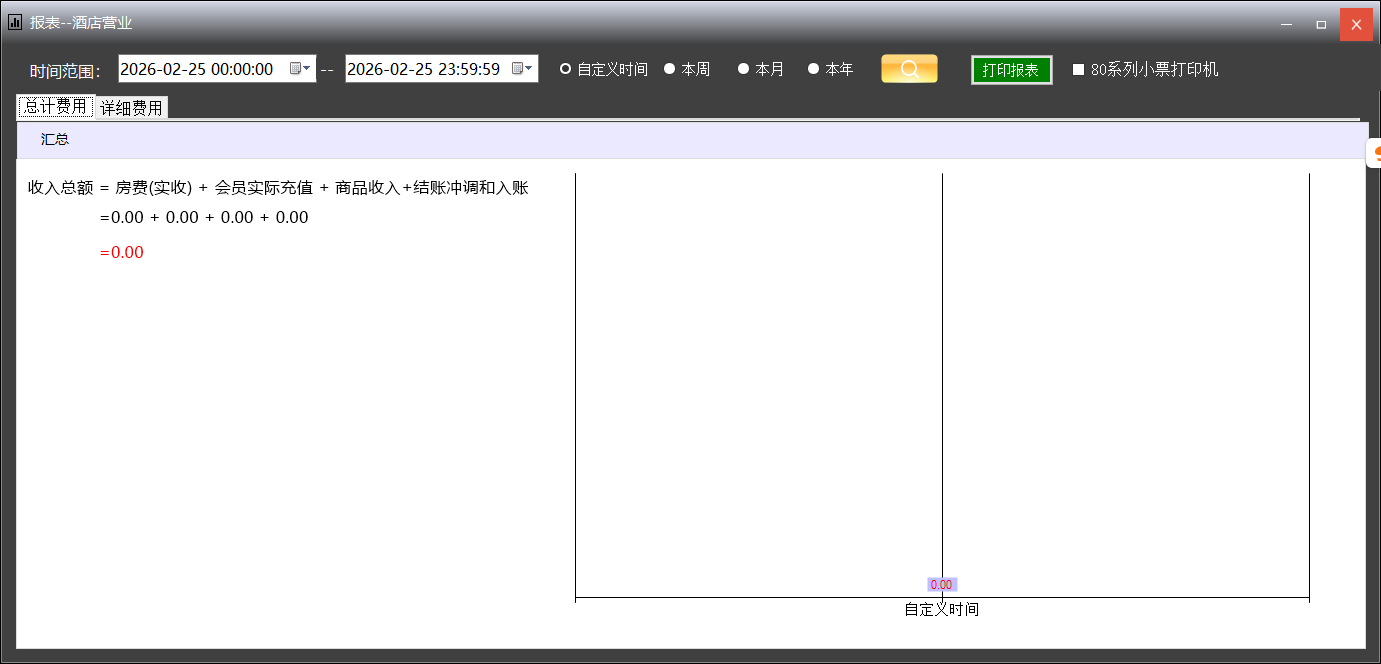Open the start date calendar picker
Viewport: 1381px width, 664px height.
coord(299,69)
